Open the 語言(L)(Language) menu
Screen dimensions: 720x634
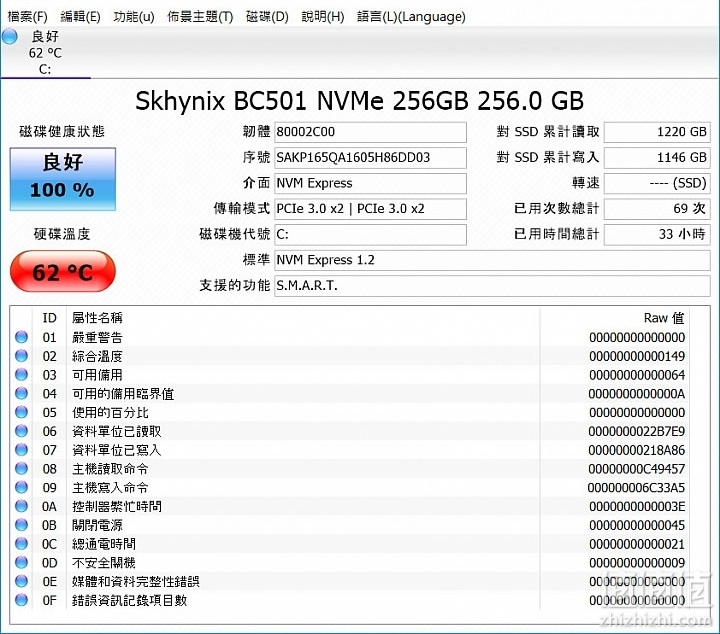pos(411,17)
